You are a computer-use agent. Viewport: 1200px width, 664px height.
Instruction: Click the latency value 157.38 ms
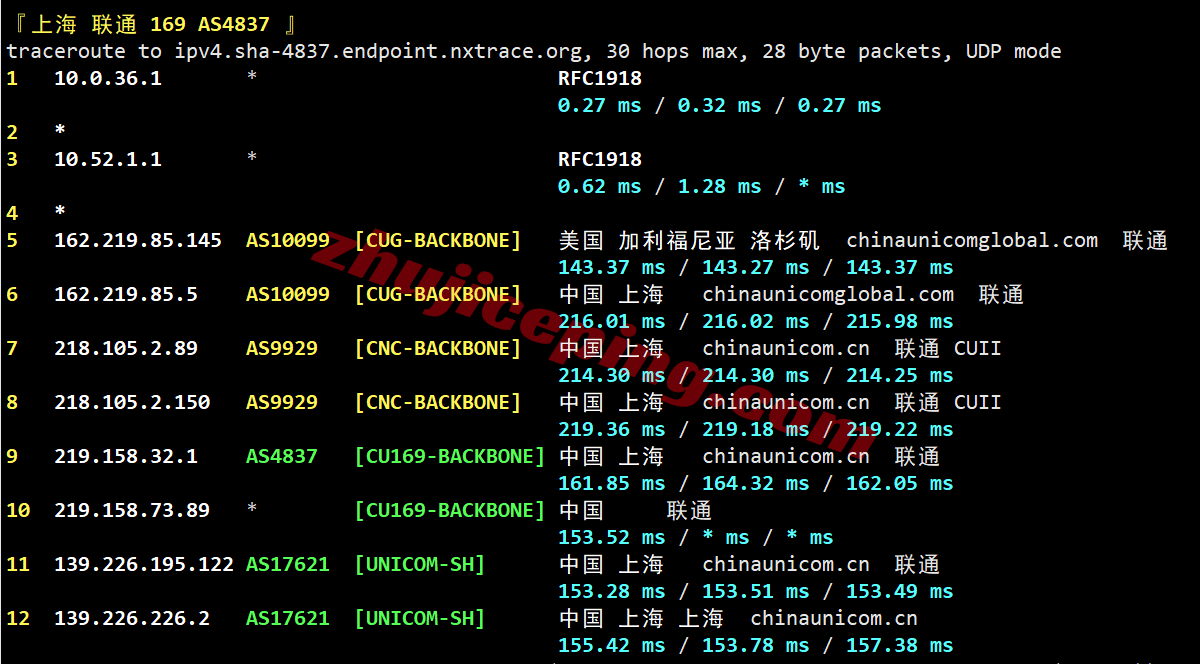[x=900, y=645]
